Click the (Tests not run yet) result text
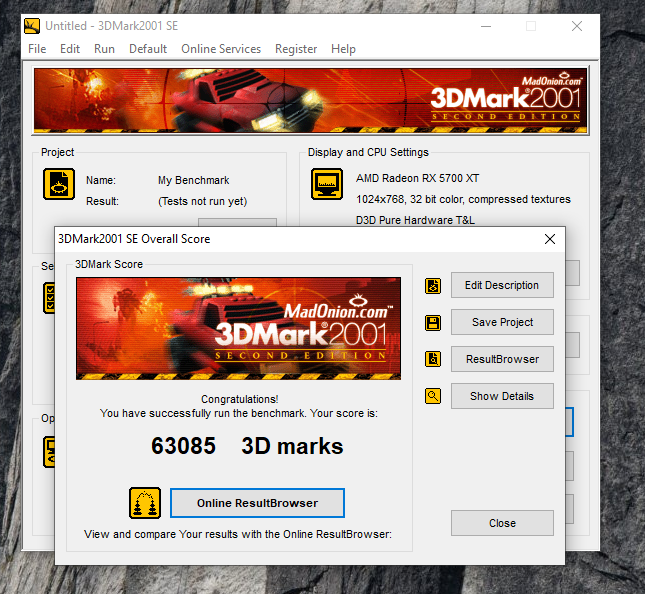 (203, 201)
